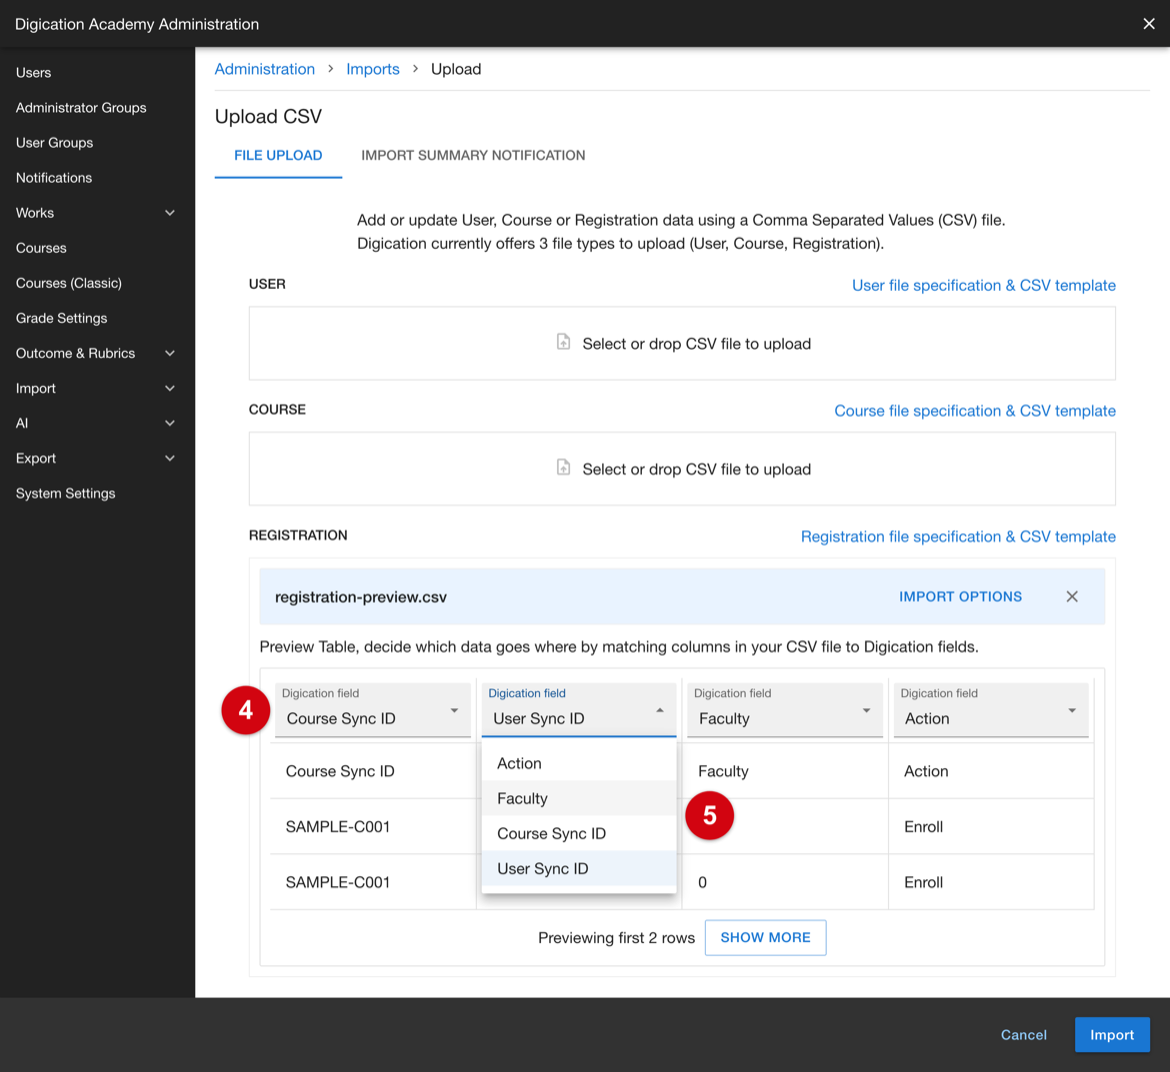The image size is (1170, 1072).
Task: Close the Administration dialog with the X icon
Action: coord(1148,24)
